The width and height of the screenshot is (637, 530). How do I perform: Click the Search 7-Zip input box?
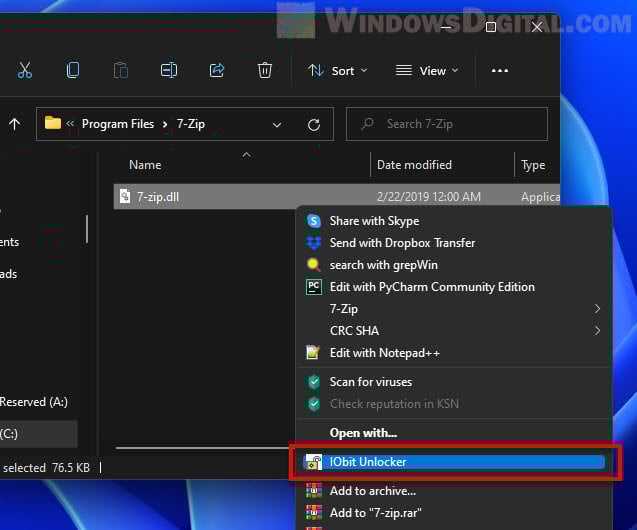pyautogui.click(x=447, y=124)
